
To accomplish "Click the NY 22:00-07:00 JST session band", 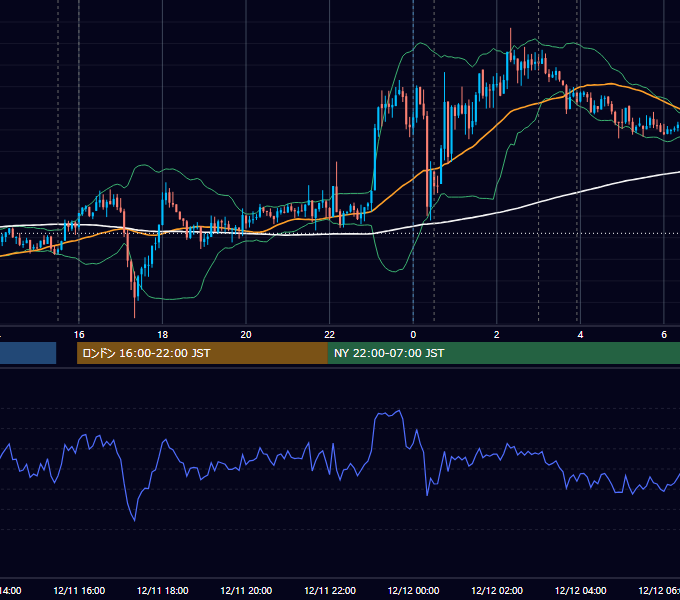I will [x=503, y=353].
